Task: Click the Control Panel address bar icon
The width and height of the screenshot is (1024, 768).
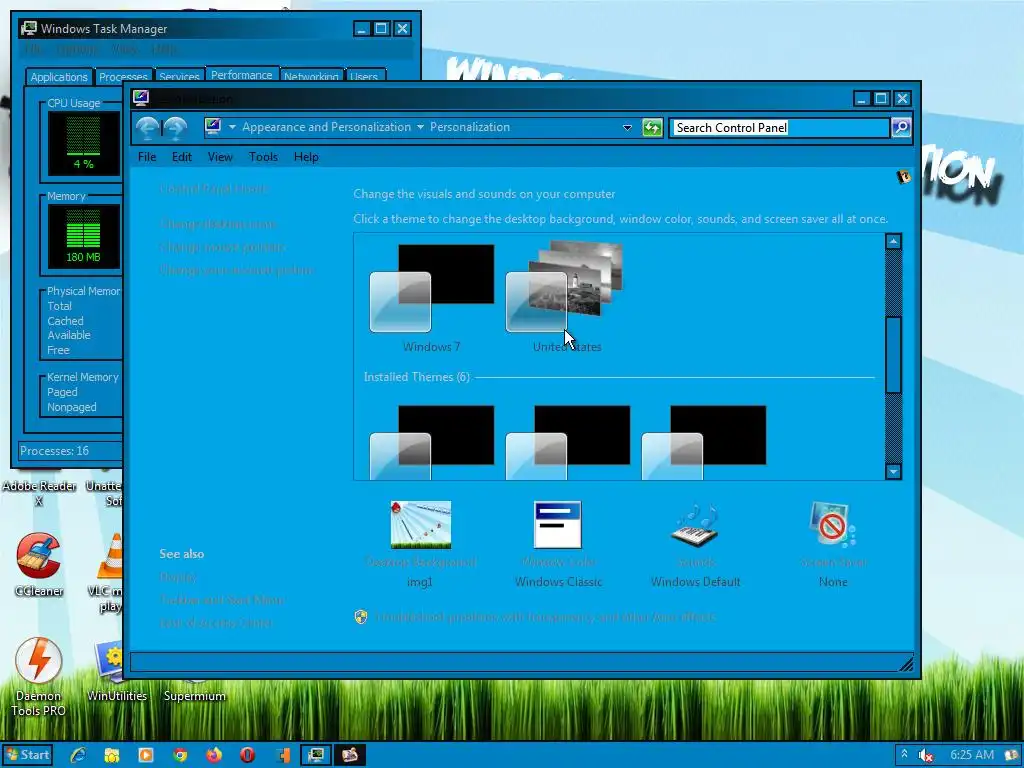Action: [x=213, y=127]
